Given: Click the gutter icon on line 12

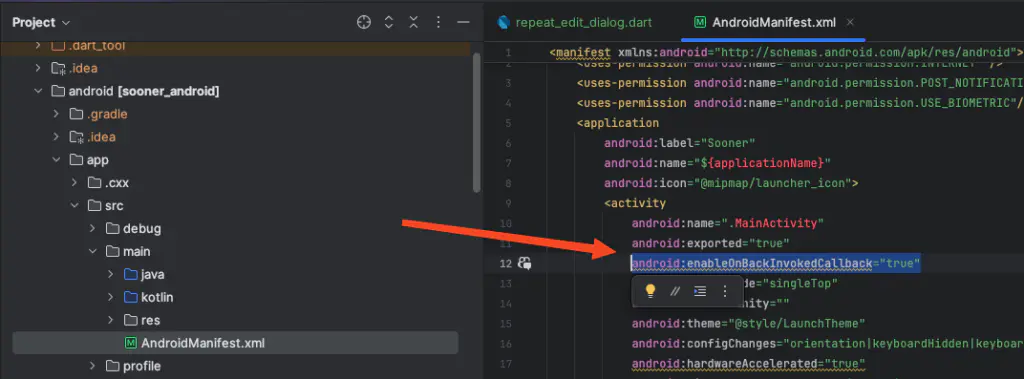Looking at the screenshot, I should [x=524, y=263].
